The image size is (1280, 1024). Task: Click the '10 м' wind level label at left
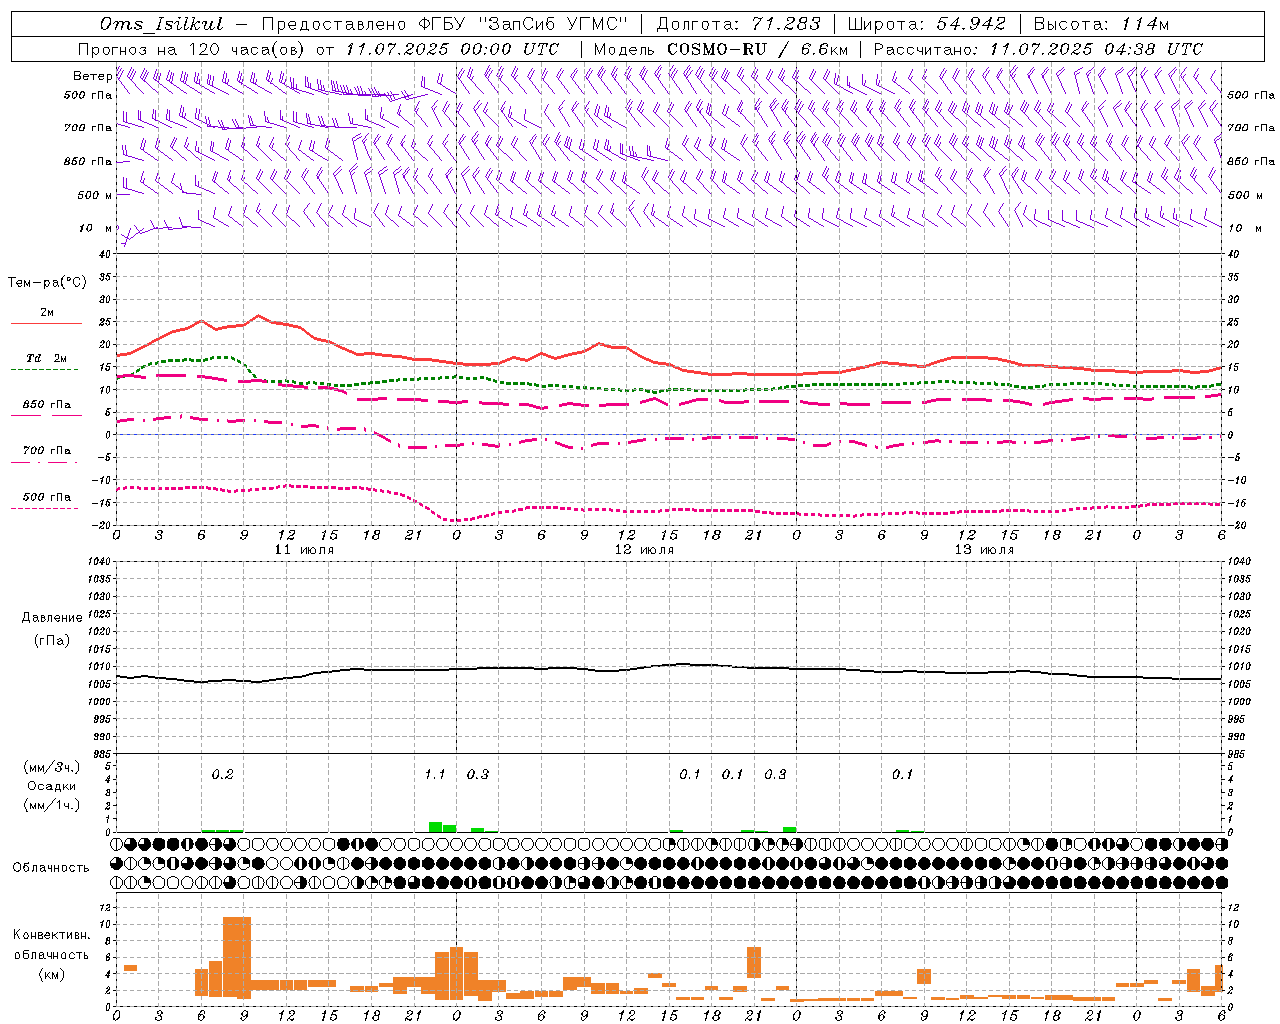point(95,228)
